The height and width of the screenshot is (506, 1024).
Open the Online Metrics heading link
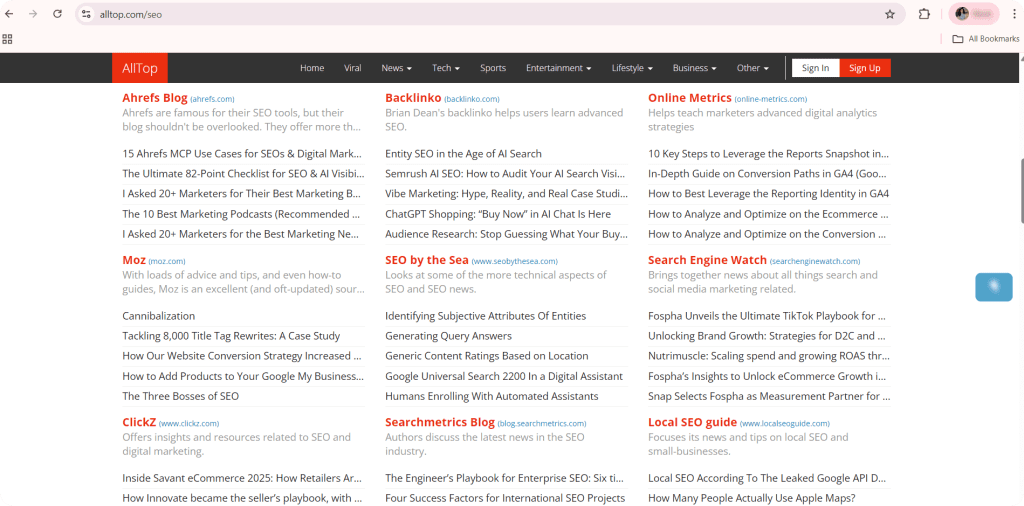pos(690,98)
